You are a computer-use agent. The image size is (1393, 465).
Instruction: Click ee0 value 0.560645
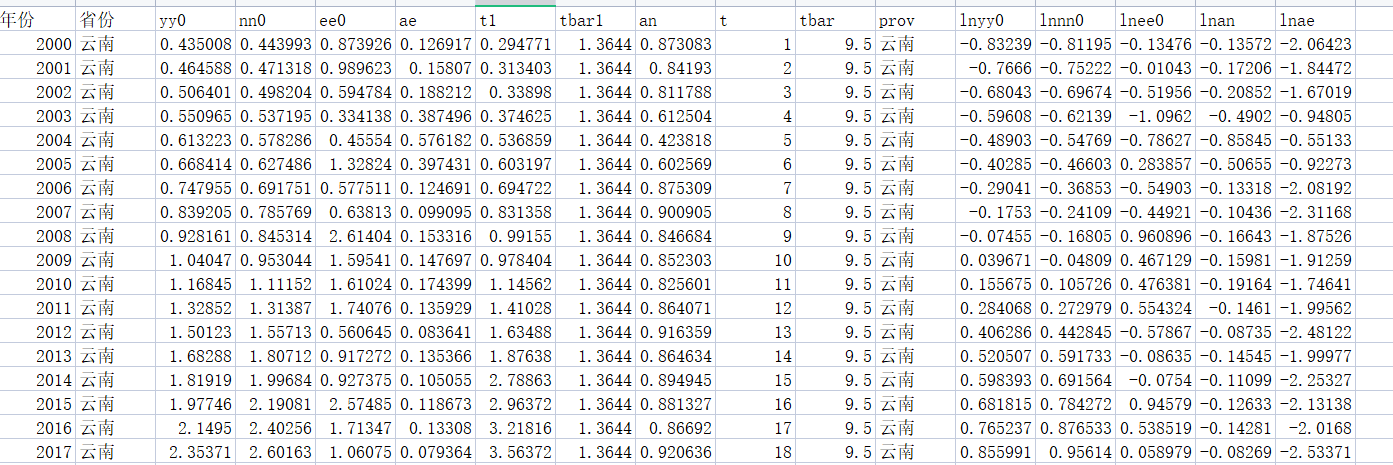(356, 332)
